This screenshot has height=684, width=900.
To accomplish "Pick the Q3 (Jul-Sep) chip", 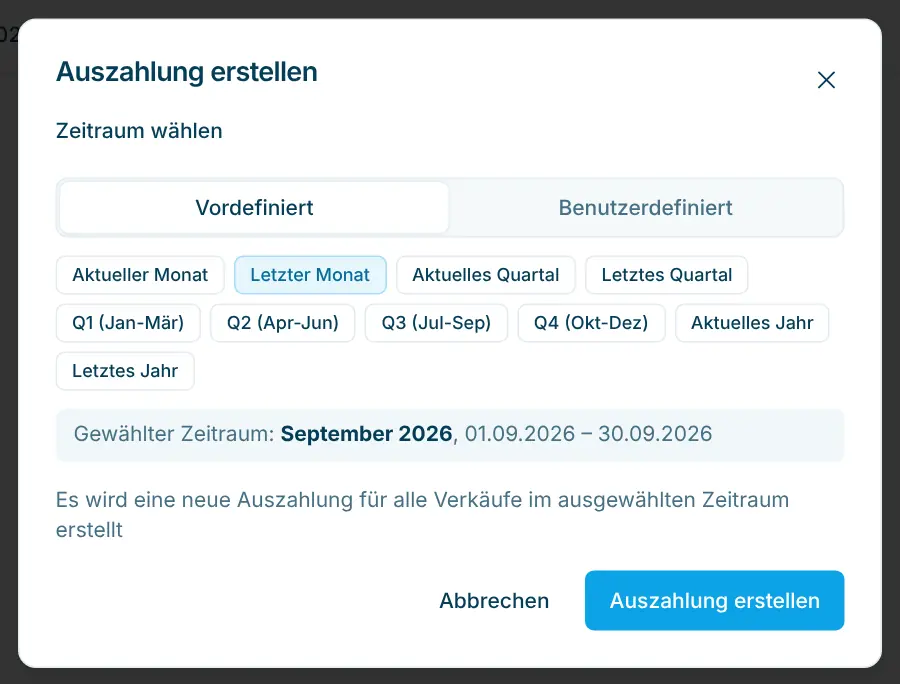I will coord(436,323).
